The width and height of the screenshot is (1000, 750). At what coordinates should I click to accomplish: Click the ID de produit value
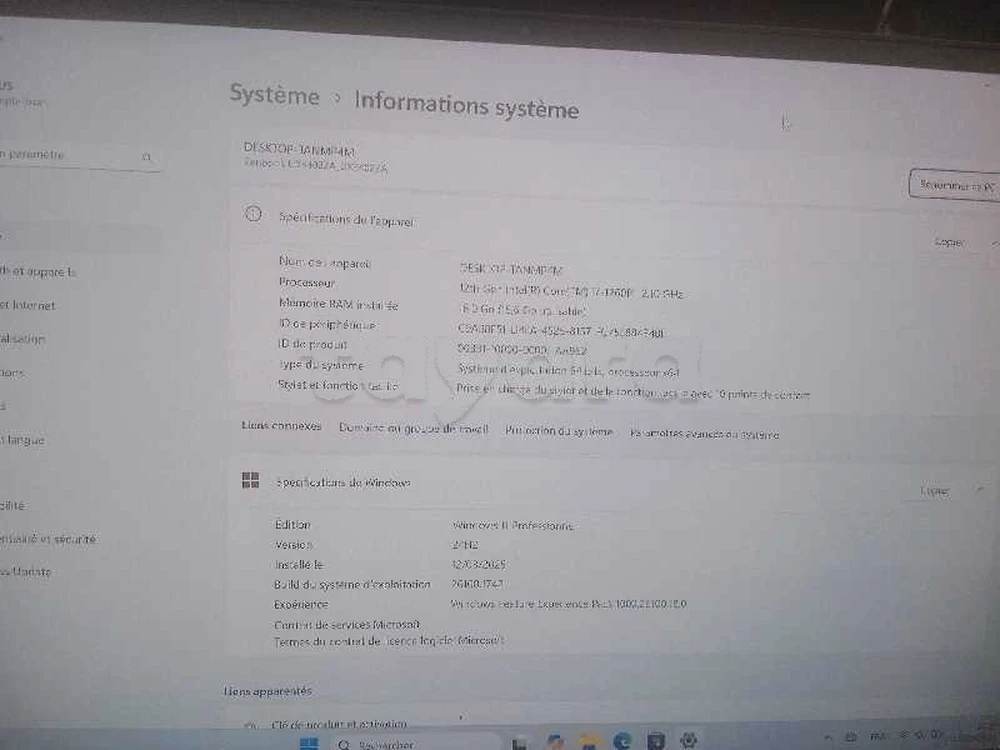(x=522, y=349)
